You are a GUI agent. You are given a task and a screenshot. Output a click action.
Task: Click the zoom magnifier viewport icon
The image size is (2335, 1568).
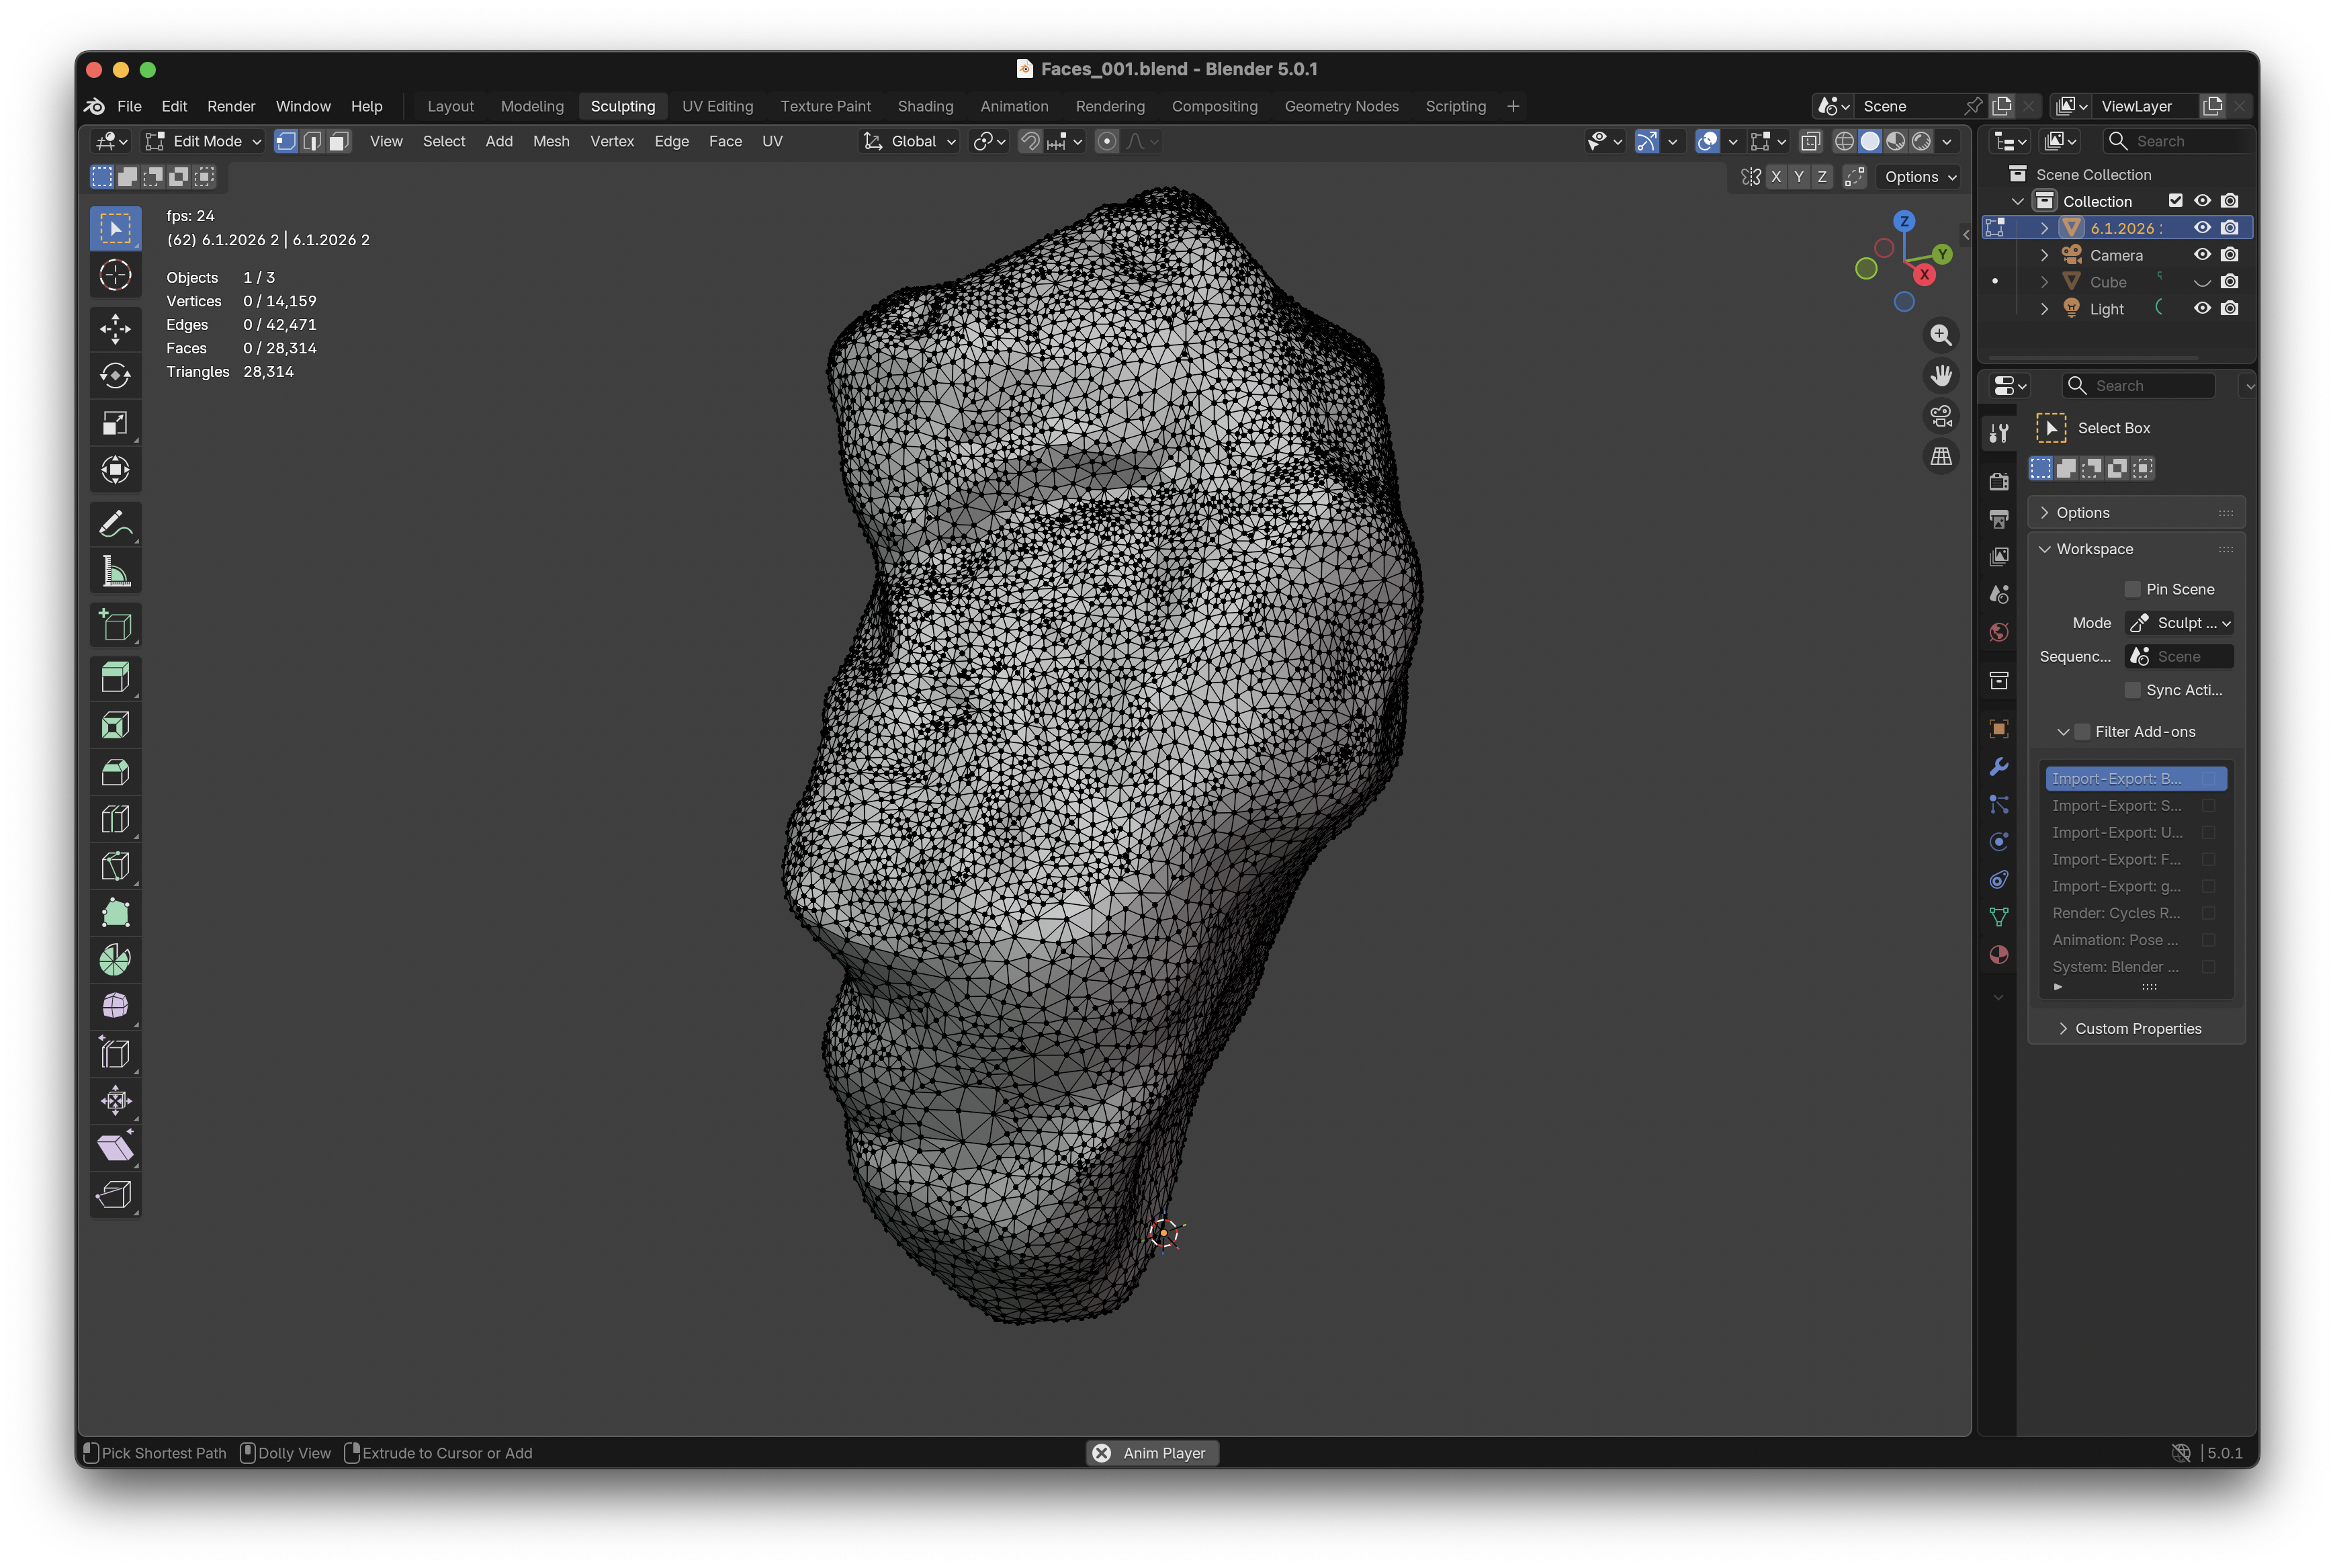[1940, 335]
